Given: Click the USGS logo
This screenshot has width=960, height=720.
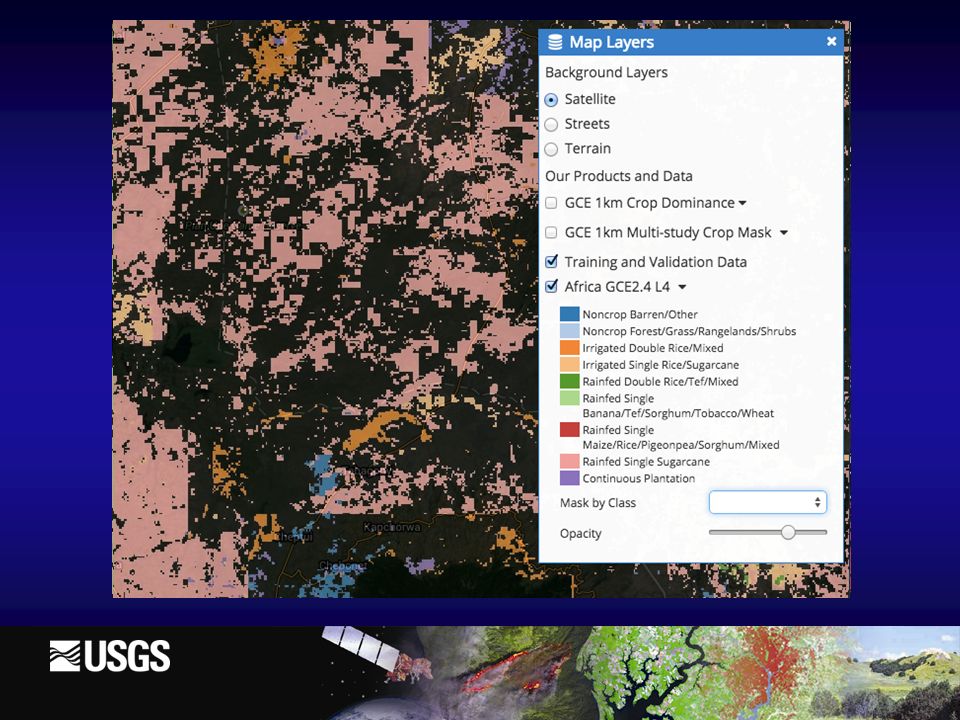Looking at the screenshot, I should pos(110,656).
